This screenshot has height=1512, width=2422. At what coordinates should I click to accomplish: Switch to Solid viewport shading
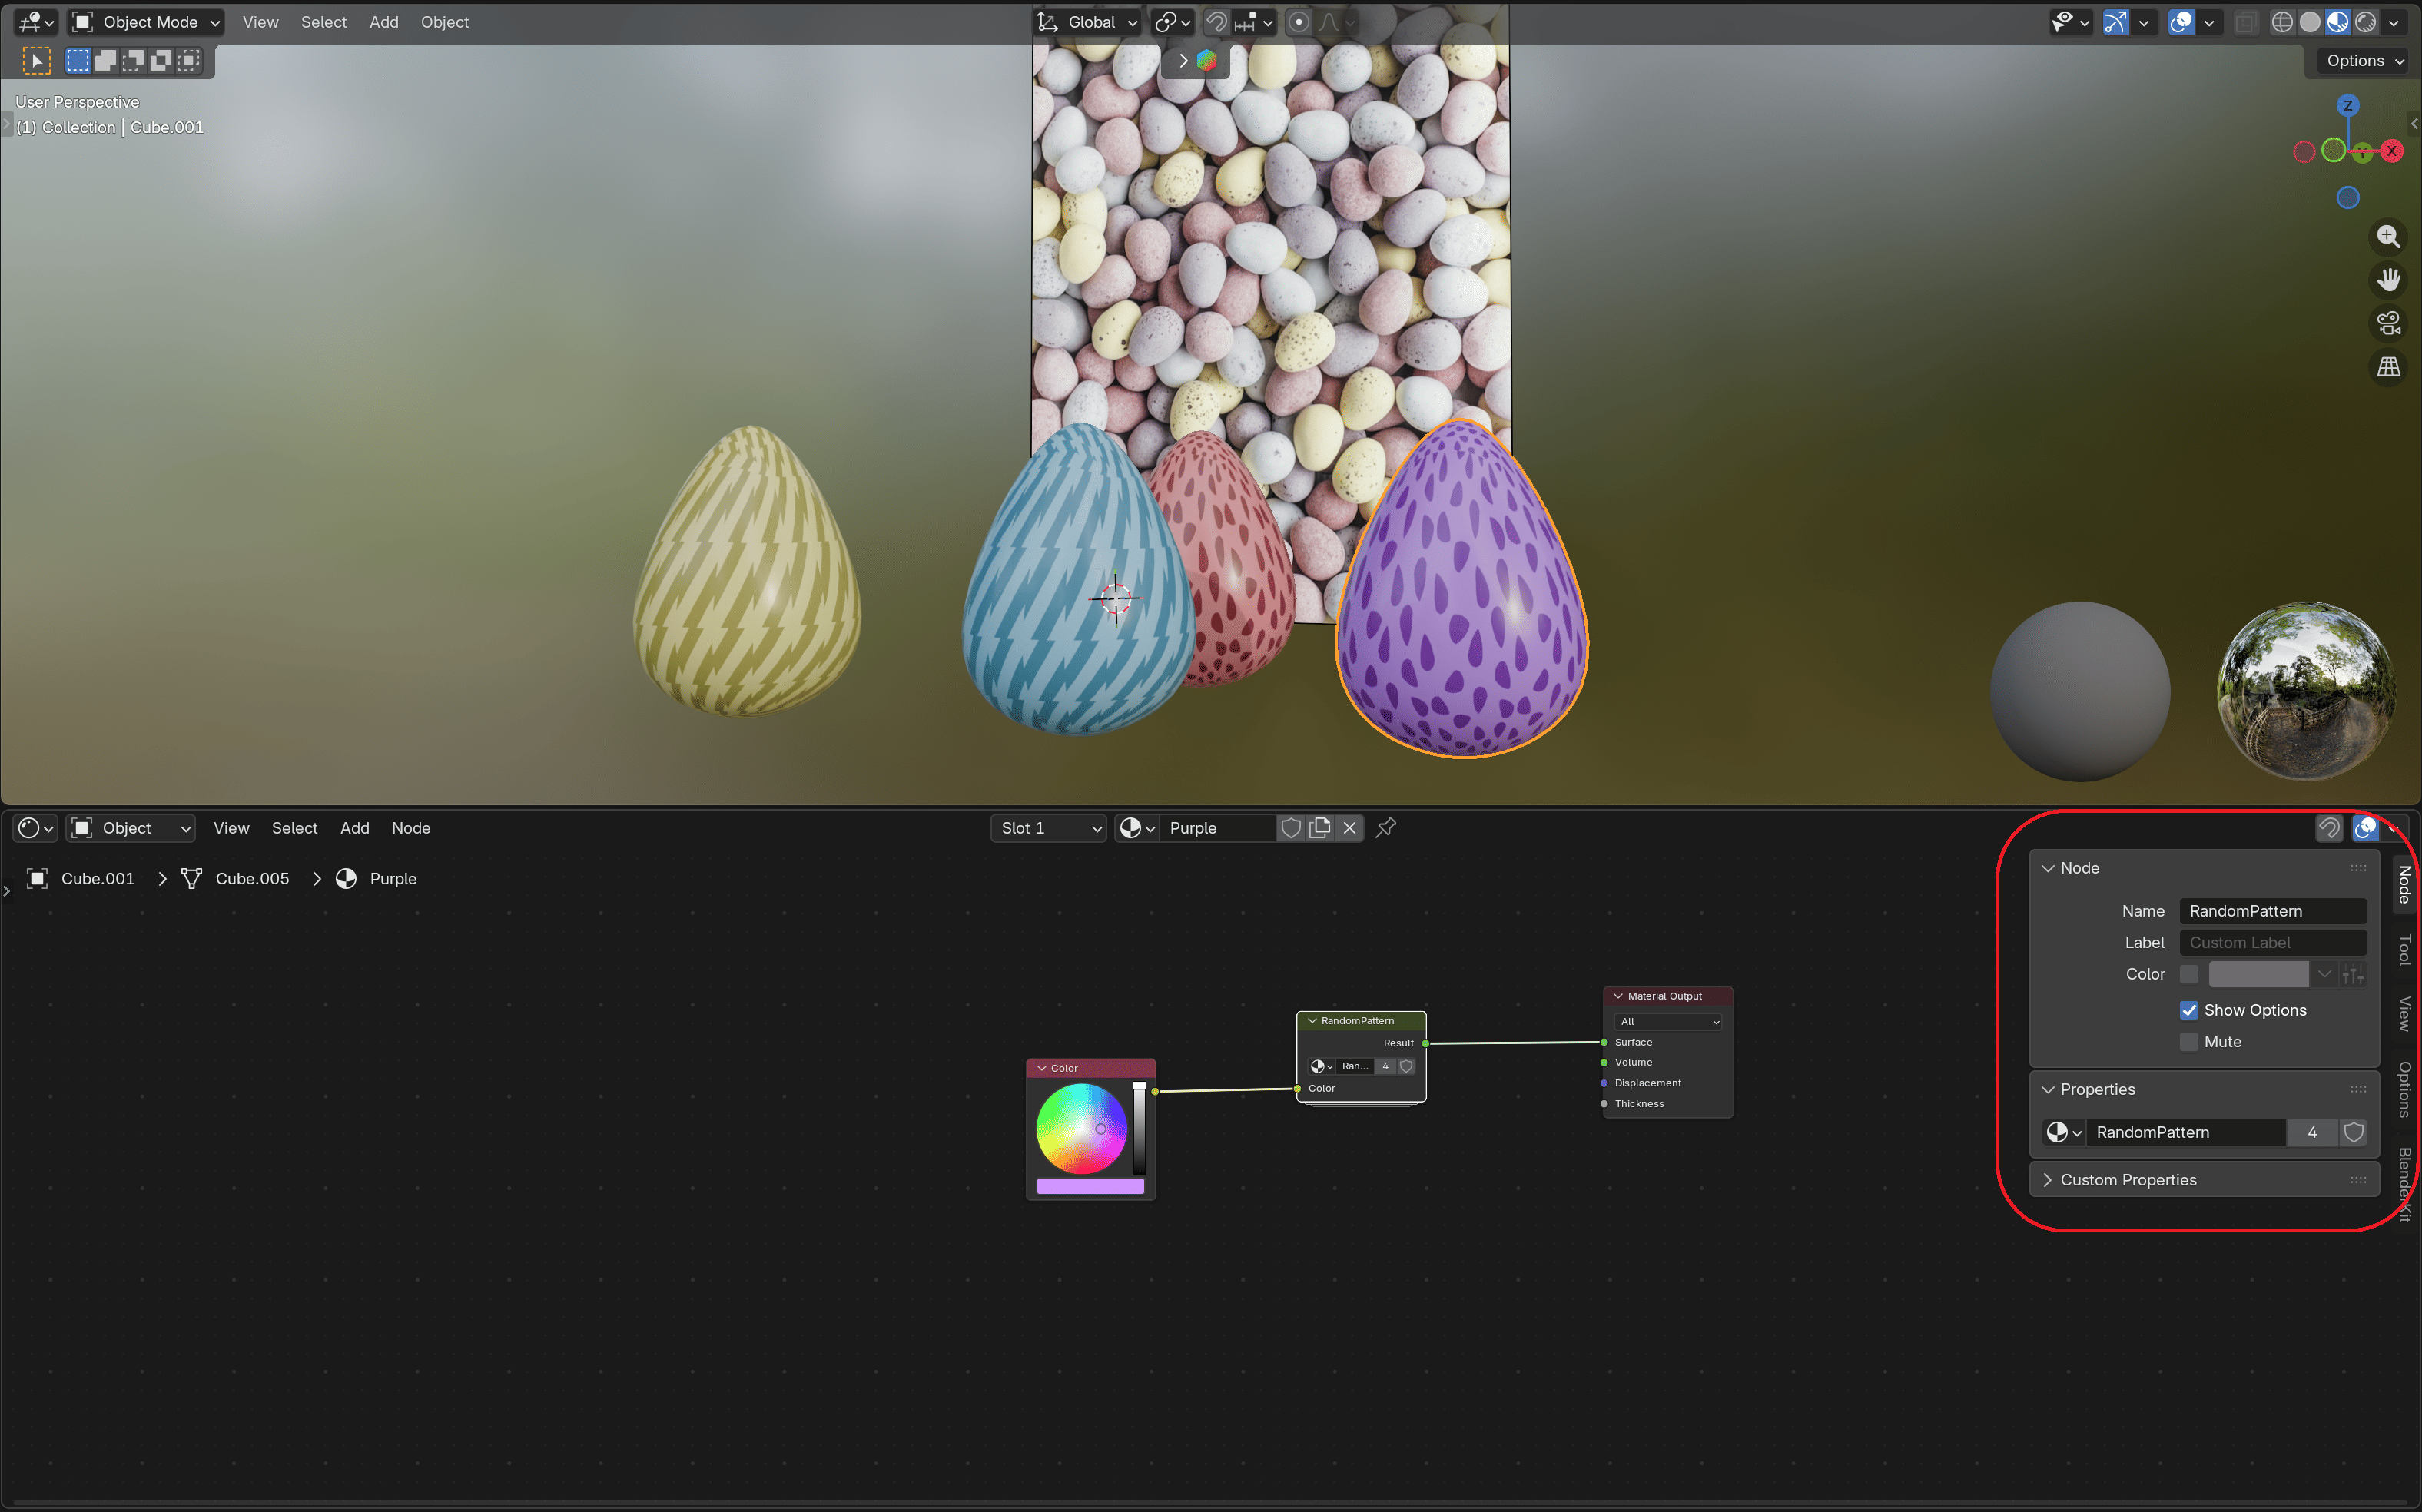[2310, 22]
